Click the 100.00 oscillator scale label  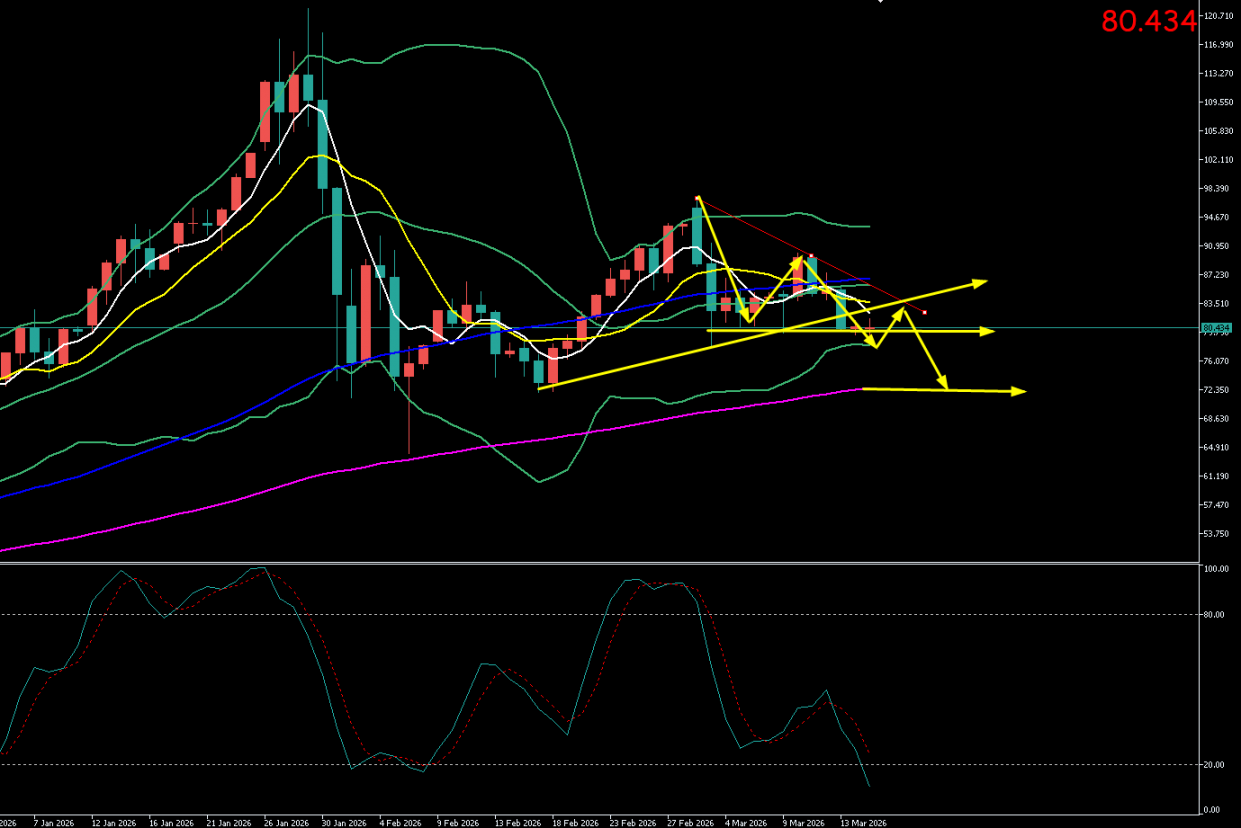point(1216,569)
